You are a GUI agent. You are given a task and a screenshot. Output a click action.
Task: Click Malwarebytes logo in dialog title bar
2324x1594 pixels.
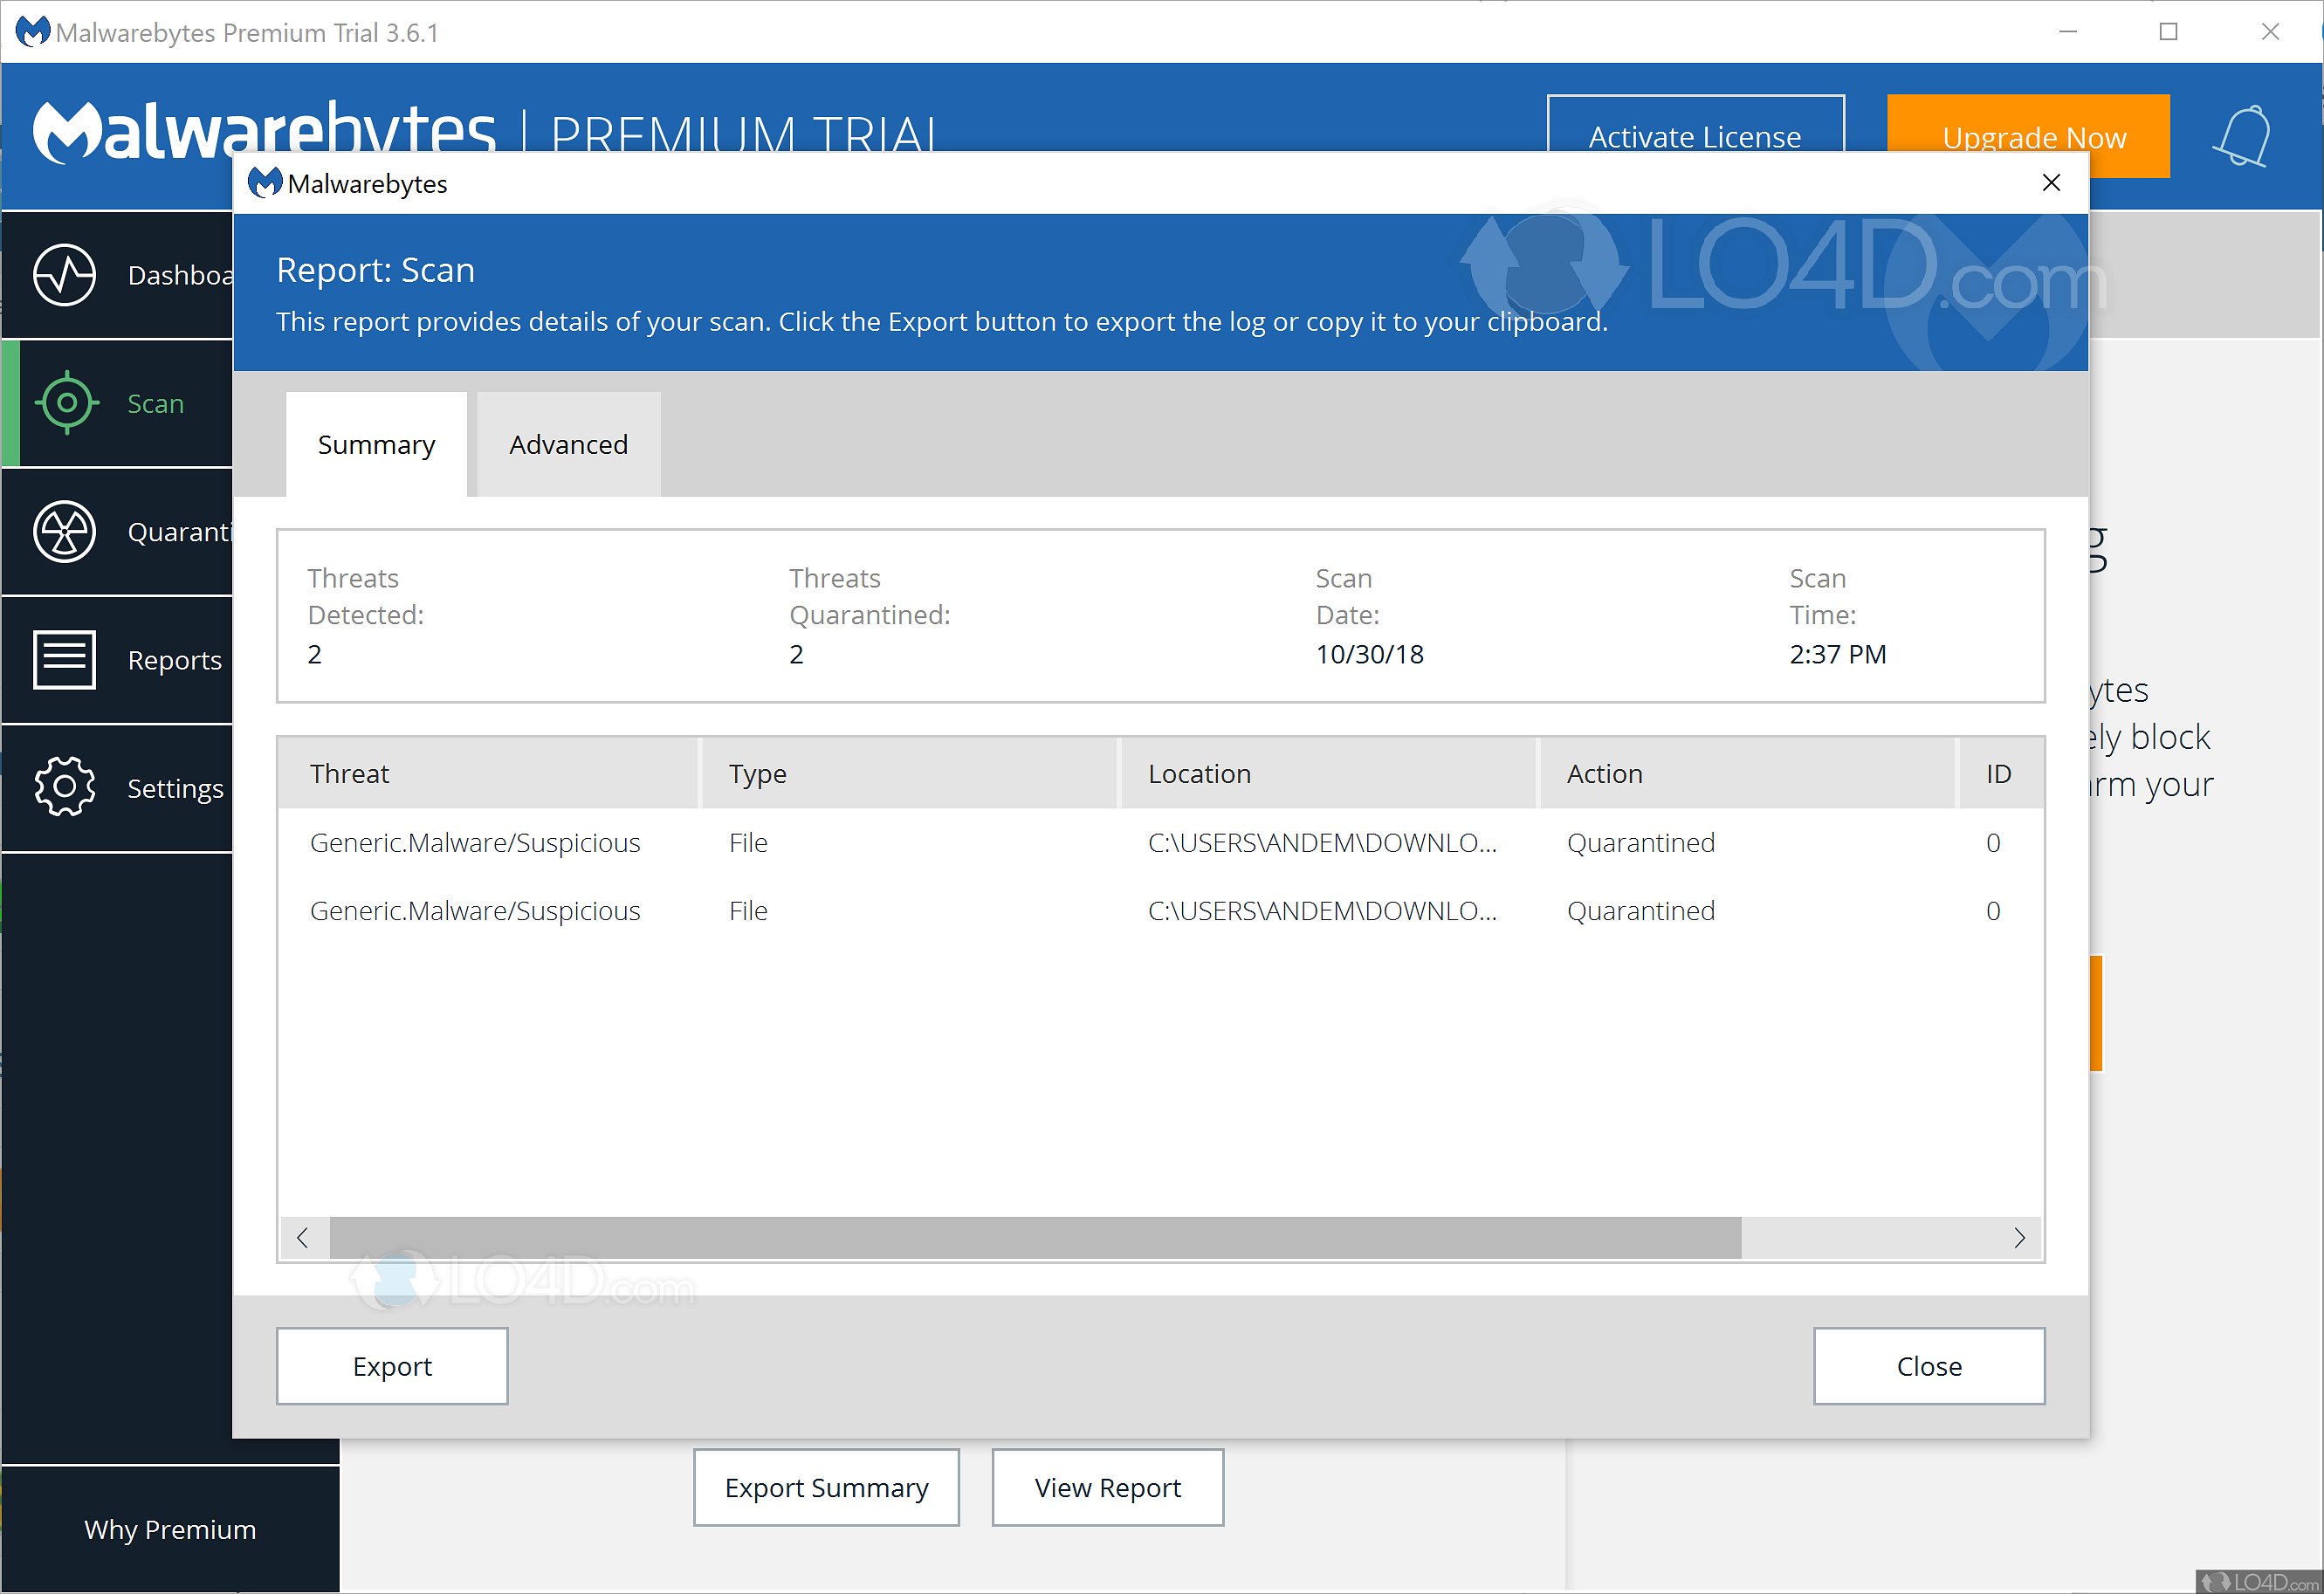pos(264,183)
